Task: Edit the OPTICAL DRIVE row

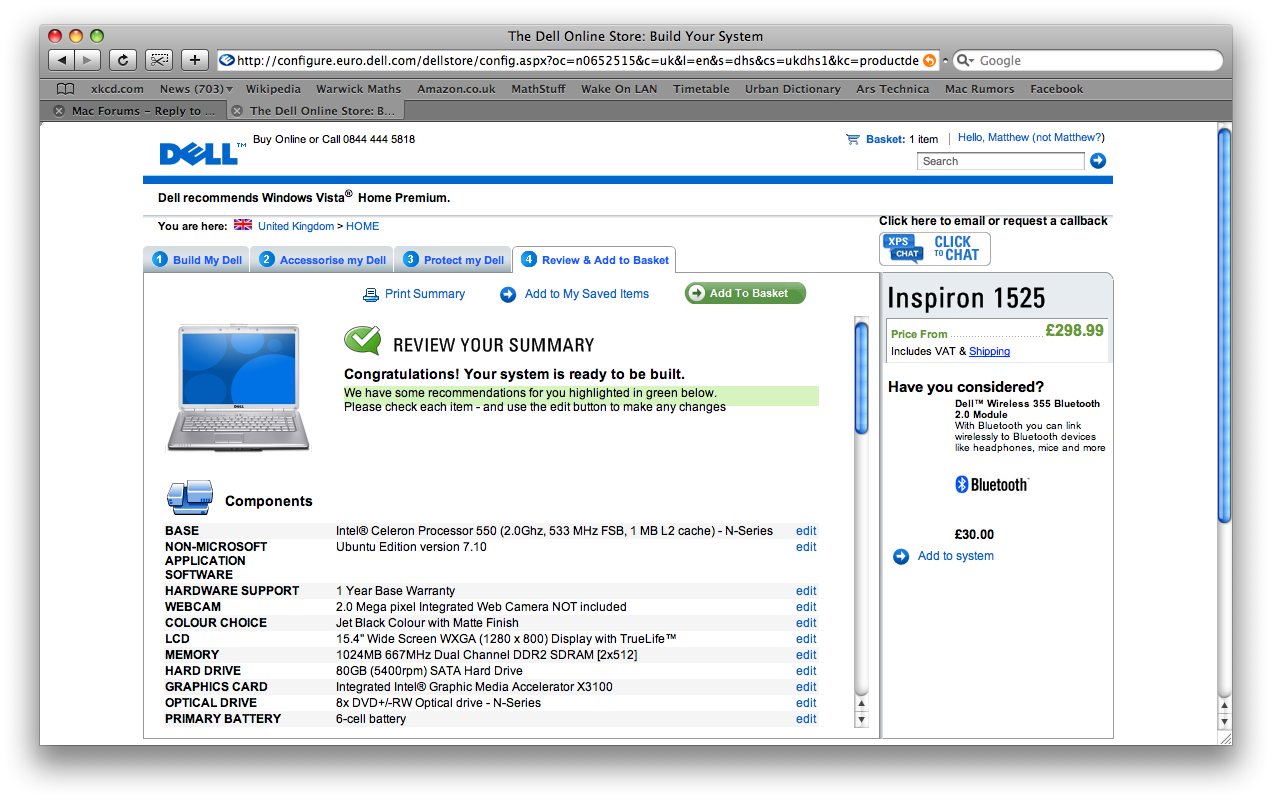Action: tap(806, 703)
